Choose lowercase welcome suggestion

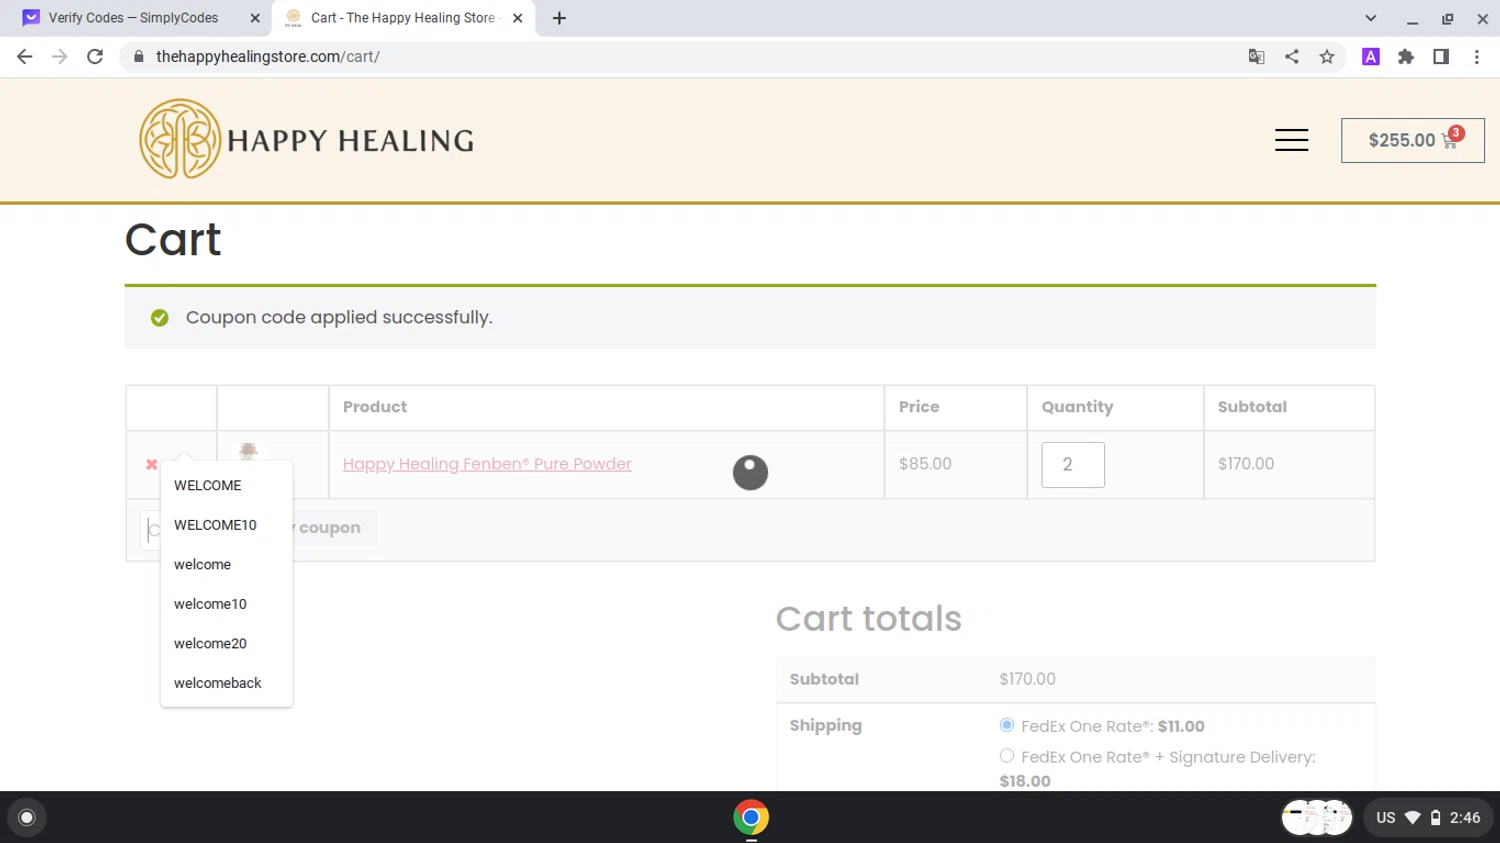tap(226, 564)
